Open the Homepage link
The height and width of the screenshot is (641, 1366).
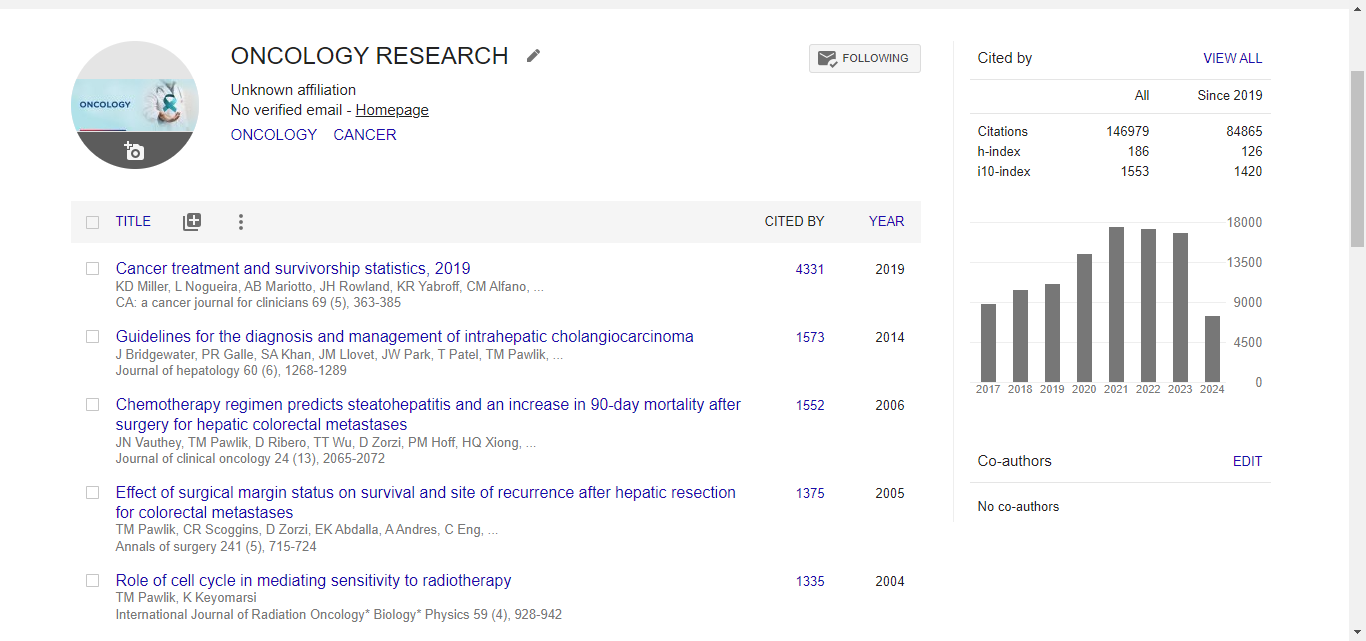click(x=392, y=110)
